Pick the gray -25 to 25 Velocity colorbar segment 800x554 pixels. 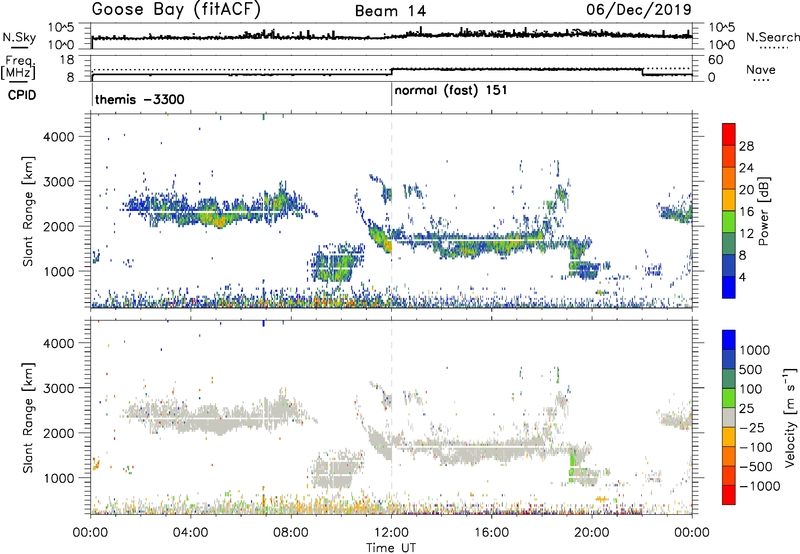(729, 417)
